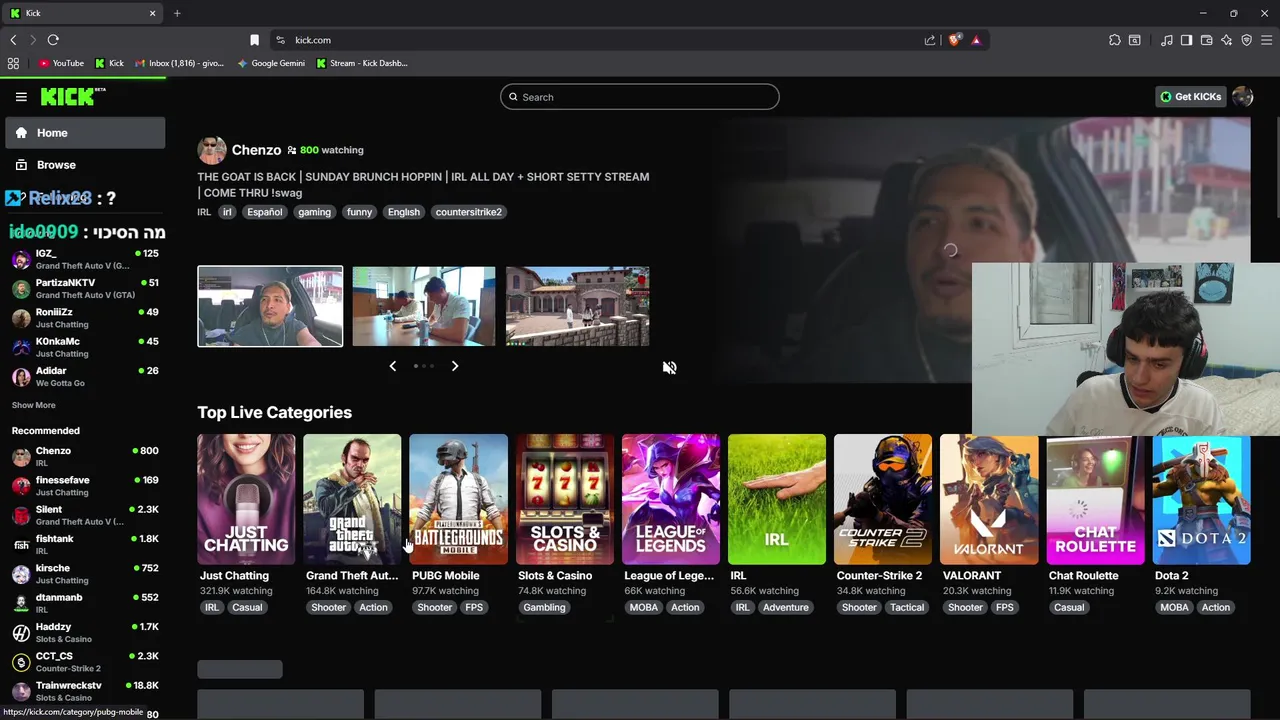1280x720 pixels.
Task: Toggle the browser sidebar panel
Action: click(1186, 40)
